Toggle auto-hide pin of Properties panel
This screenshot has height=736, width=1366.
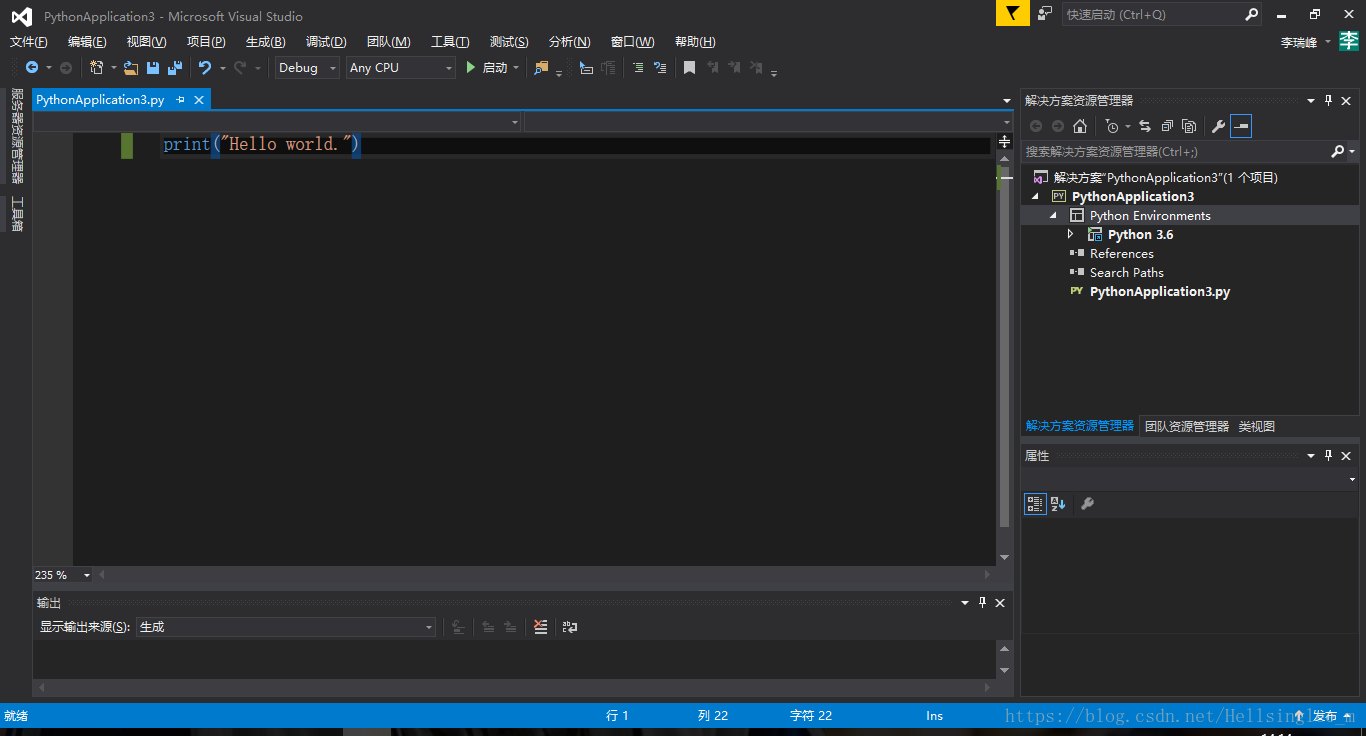(x=1329, y=455)
